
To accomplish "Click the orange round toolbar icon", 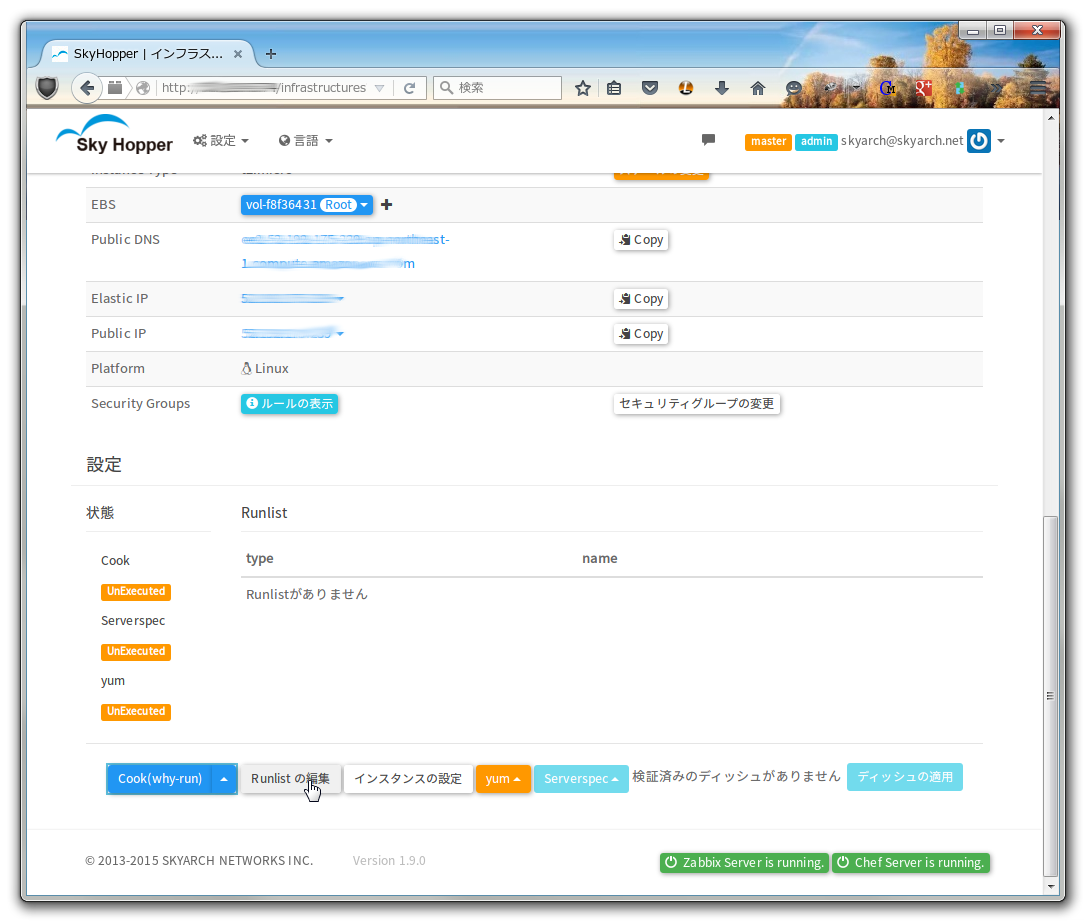I will coord(686,88).
